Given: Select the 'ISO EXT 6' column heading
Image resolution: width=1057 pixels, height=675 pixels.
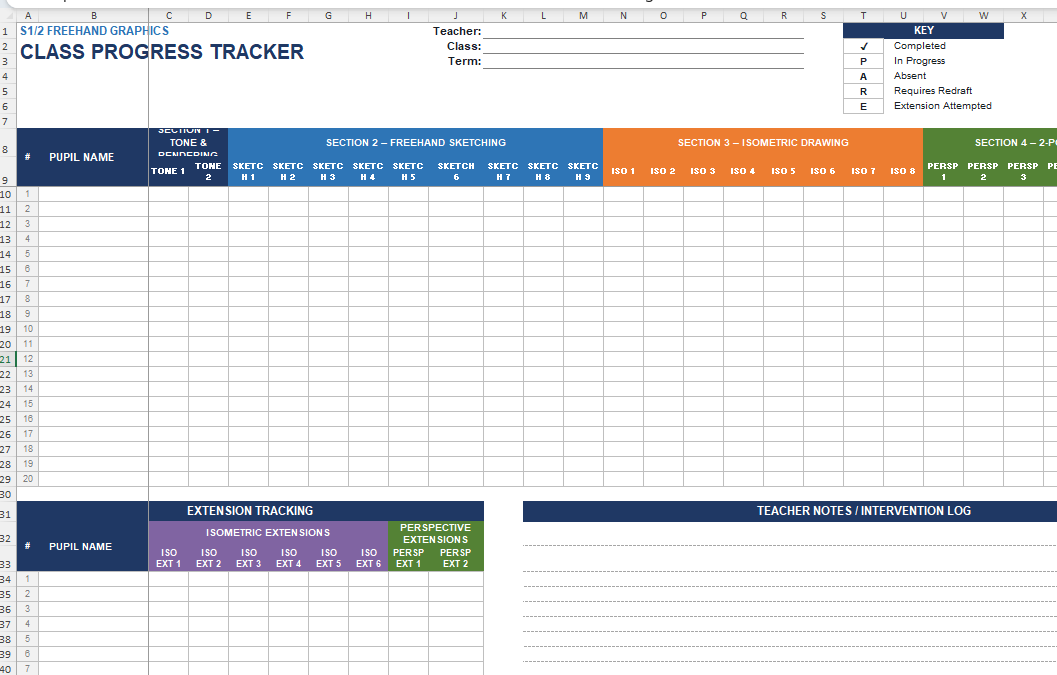Looking at the screenshot, I should pyautogui.click(x=369, y=558).
